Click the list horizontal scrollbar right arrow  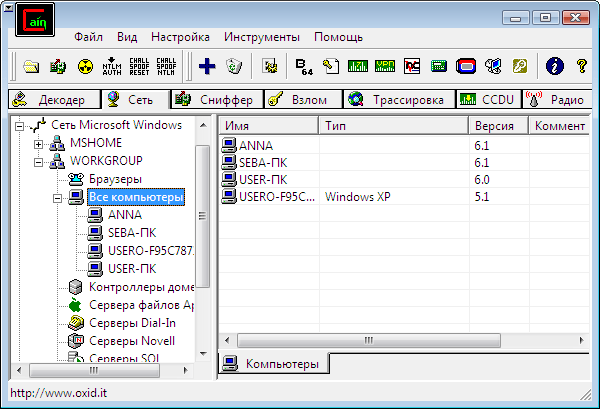point(582,340)
